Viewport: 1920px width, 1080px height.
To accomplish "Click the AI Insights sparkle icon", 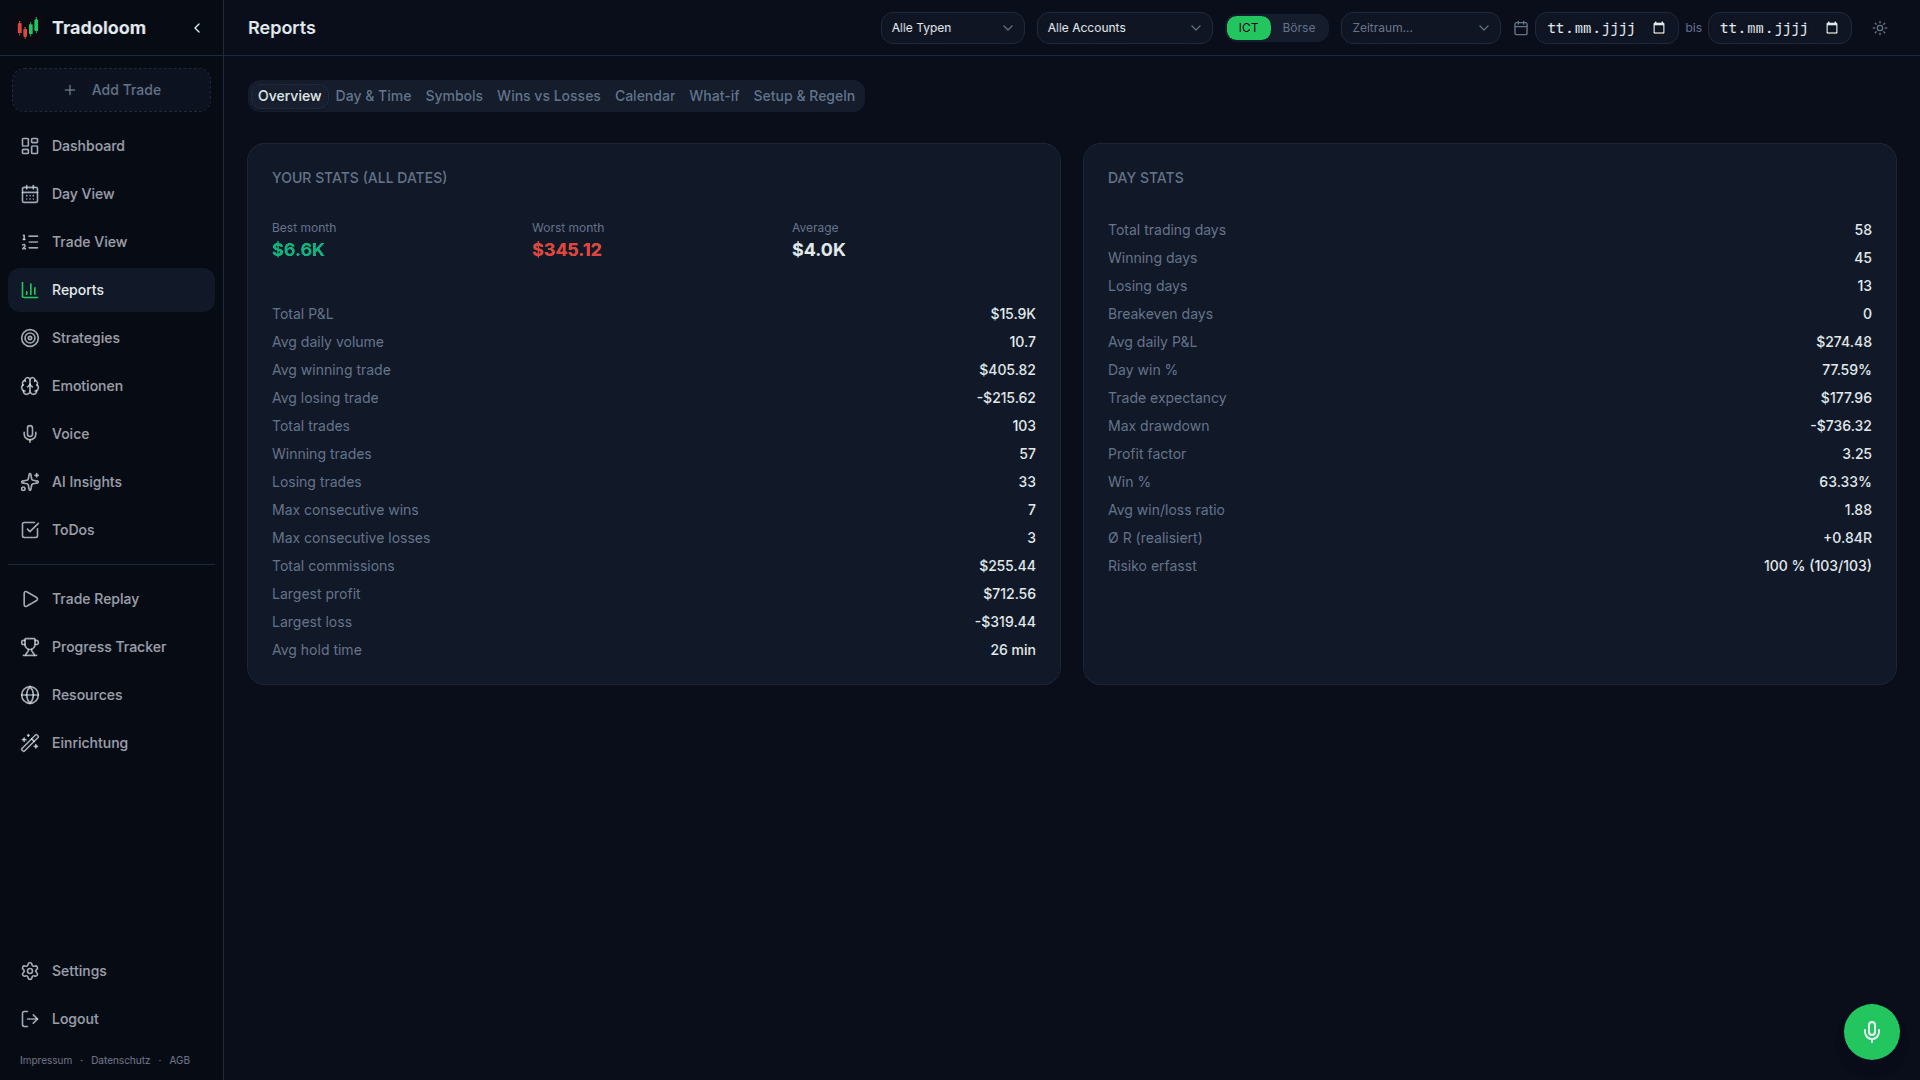I will click(x=30, y=482).
